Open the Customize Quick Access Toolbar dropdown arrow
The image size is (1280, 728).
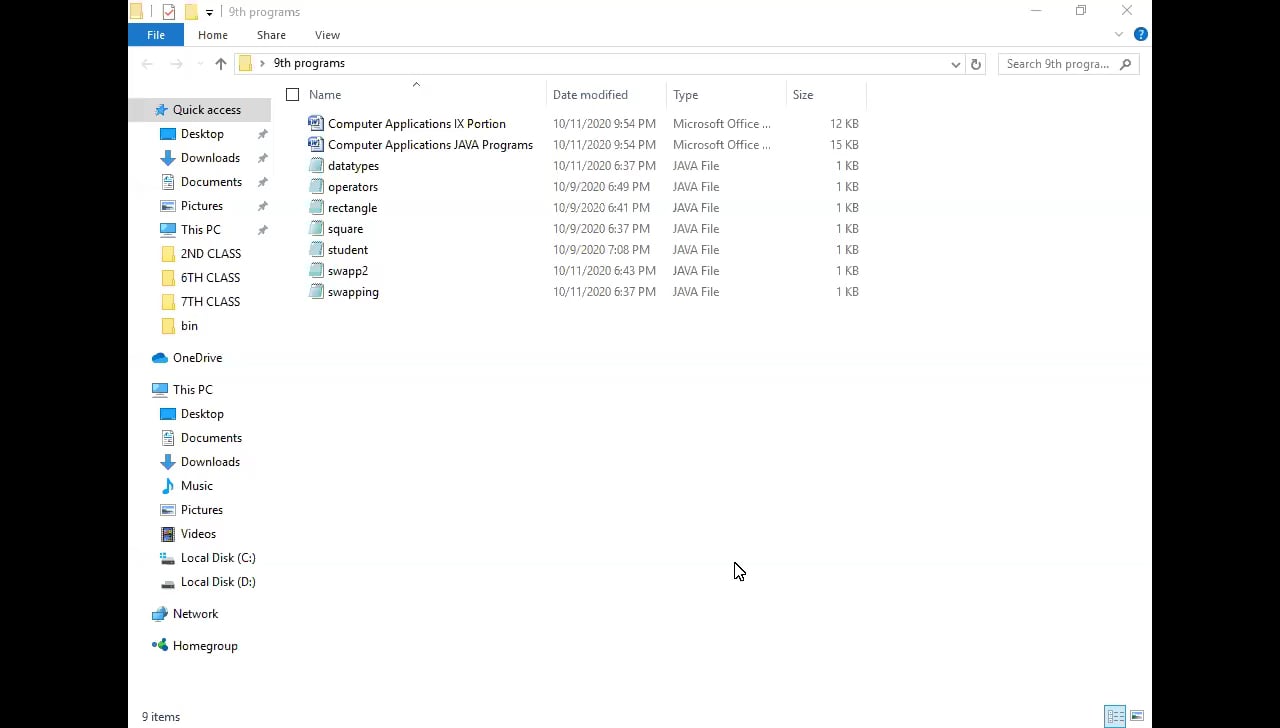pyautogui.click(x=209, y=12)
